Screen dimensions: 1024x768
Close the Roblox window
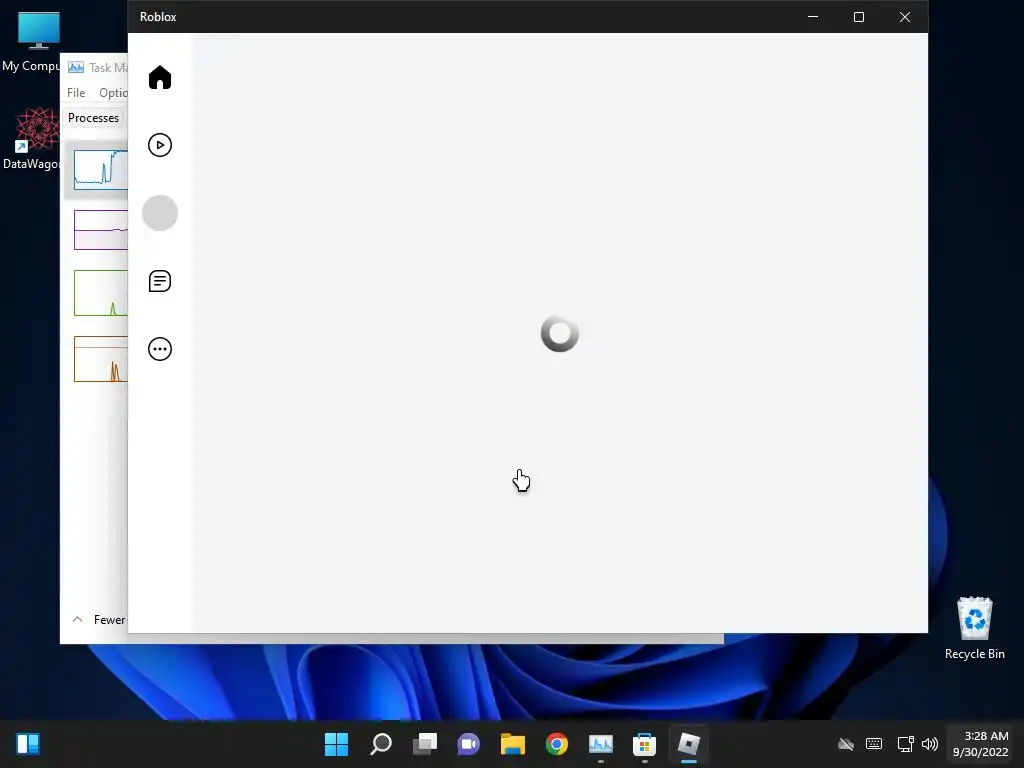click(904, 17)
